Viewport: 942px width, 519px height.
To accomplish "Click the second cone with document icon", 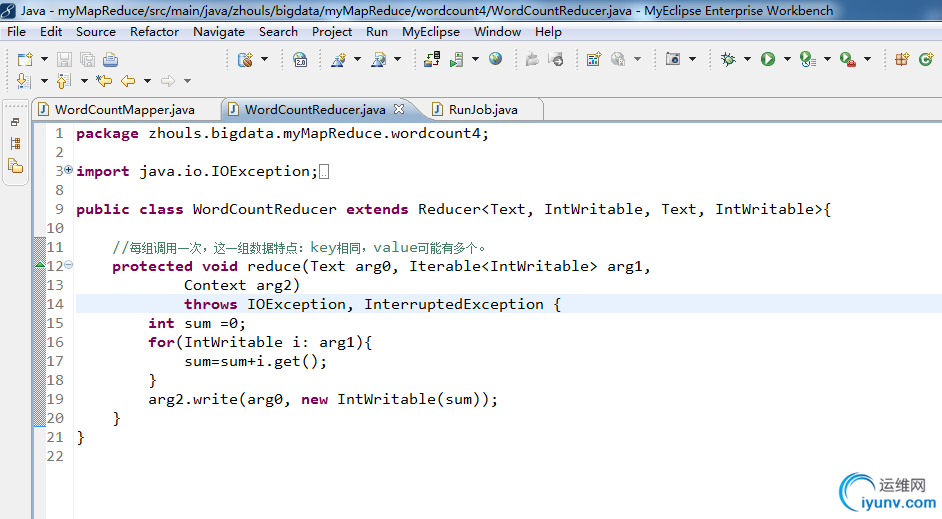I will point(379,59).
